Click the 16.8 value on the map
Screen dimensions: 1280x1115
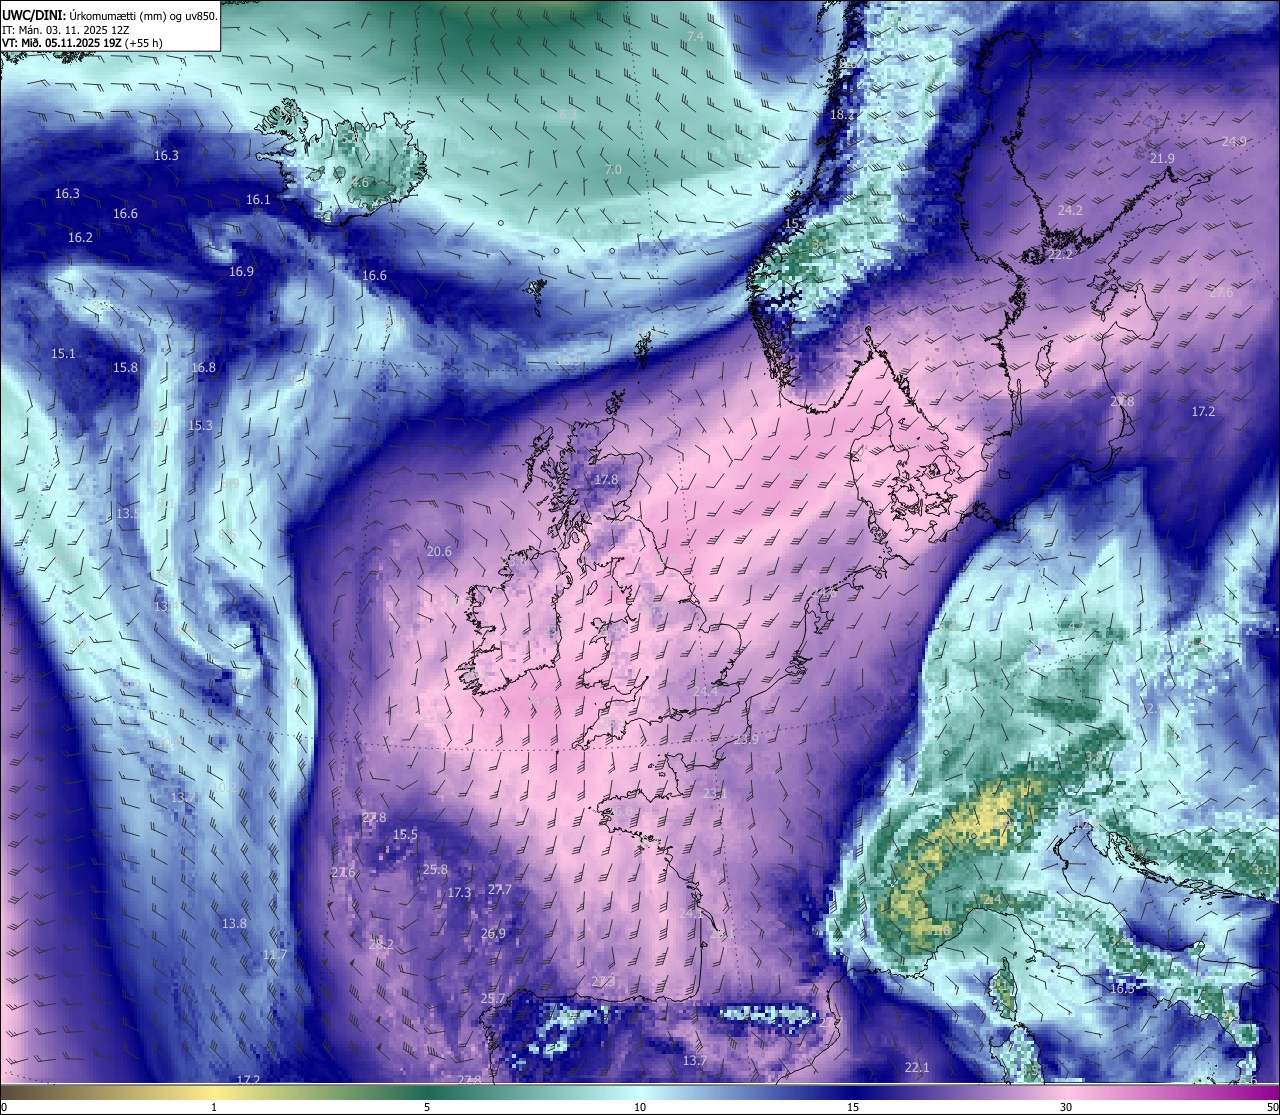coord(203,367)
